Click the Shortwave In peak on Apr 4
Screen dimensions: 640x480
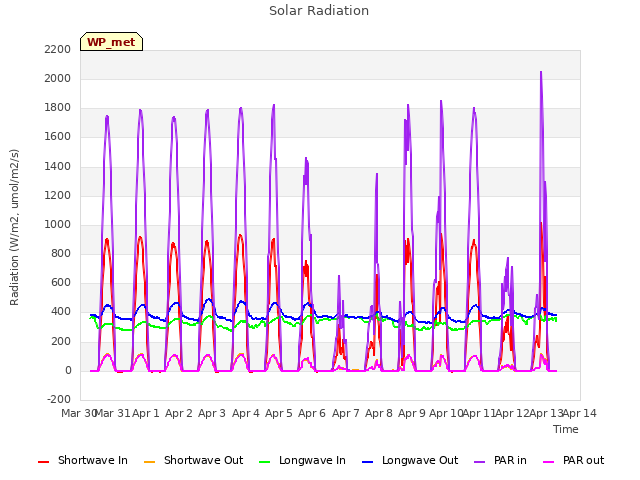click(240, 236)
